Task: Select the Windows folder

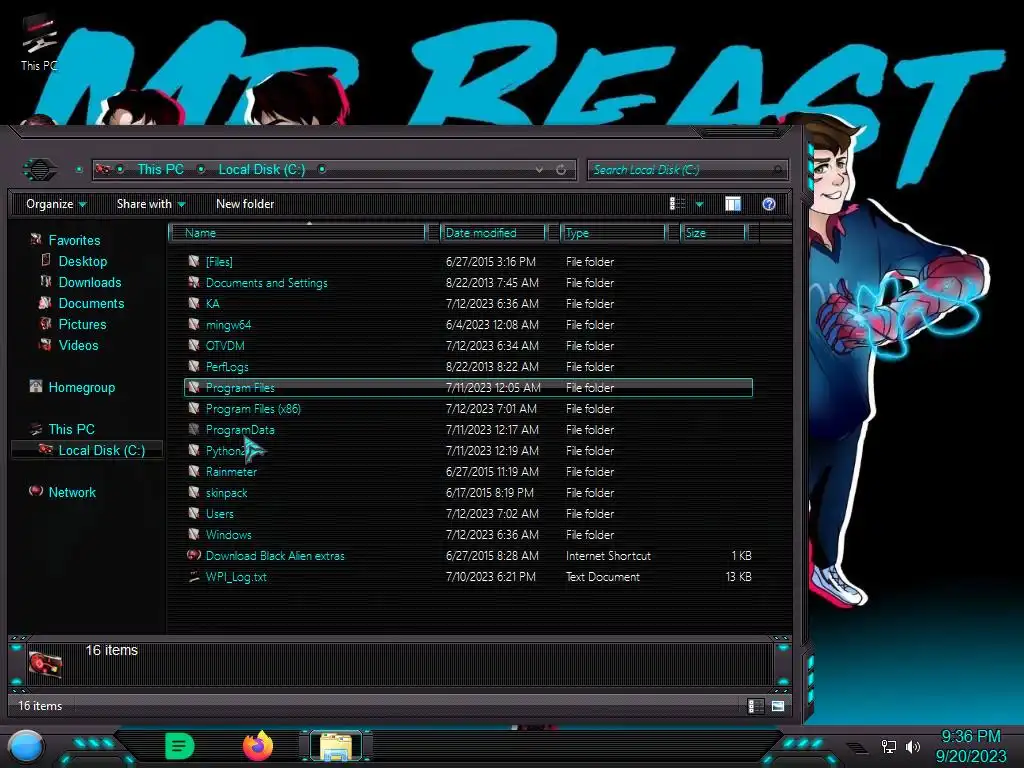Action: coord(229,534)
